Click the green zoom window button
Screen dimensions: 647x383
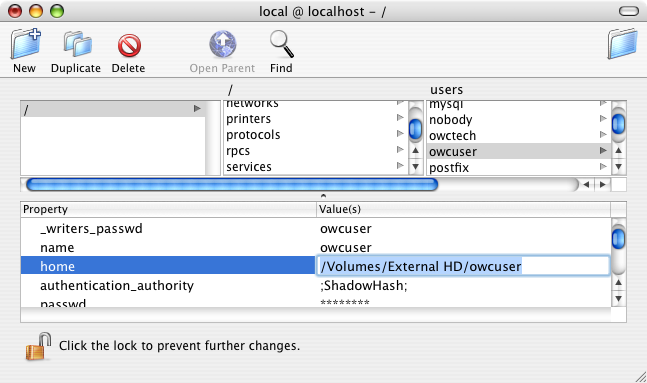[x=57, y=11]
